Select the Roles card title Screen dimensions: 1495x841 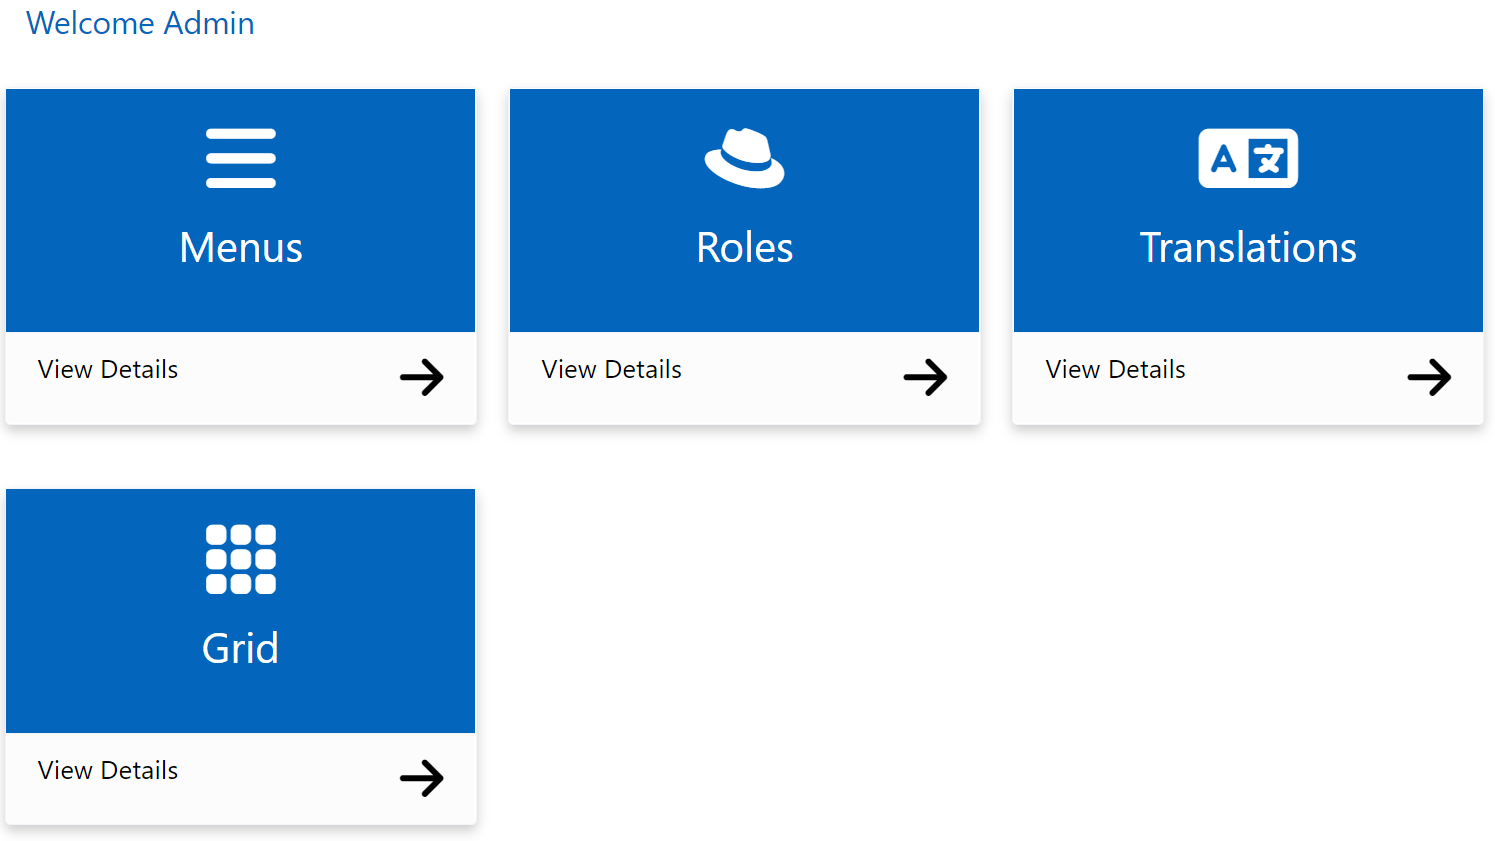744,248
